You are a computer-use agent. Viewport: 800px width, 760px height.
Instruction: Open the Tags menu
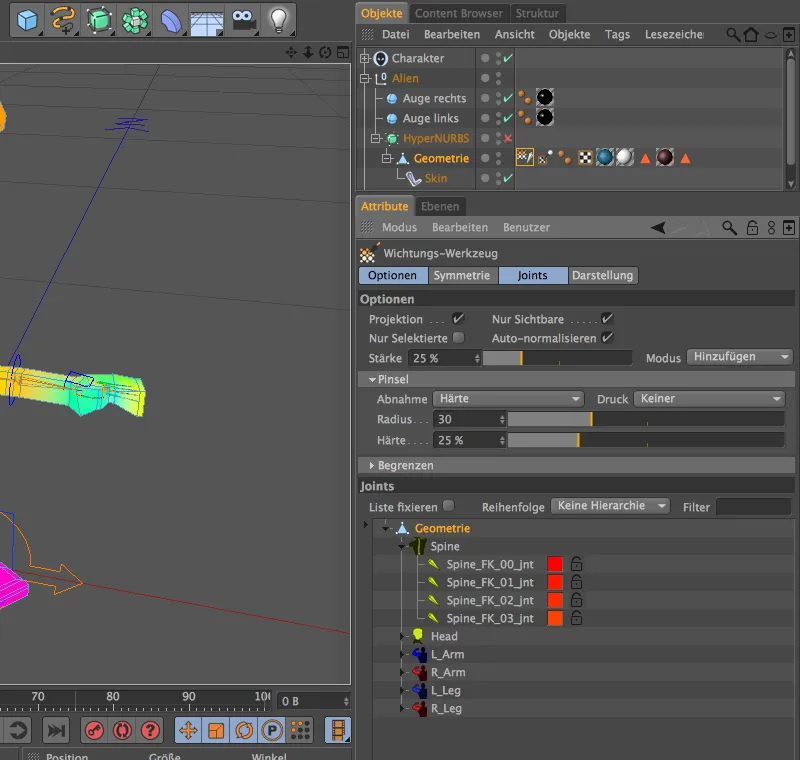617,34
